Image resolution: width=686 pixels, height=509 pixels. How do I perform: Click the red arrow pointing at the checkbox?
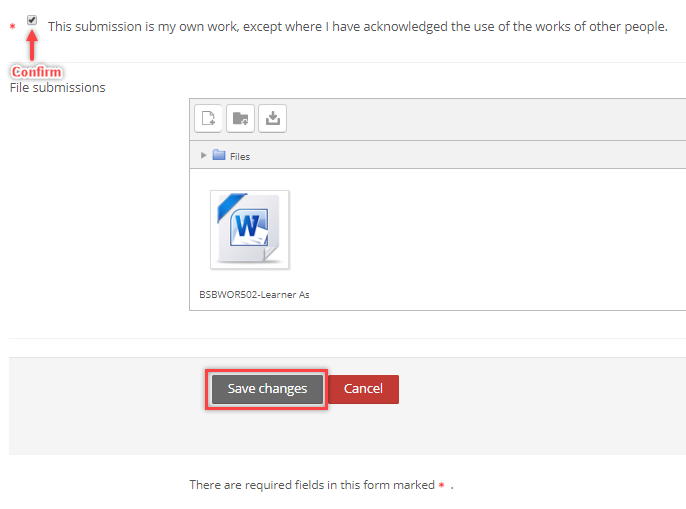33,45
